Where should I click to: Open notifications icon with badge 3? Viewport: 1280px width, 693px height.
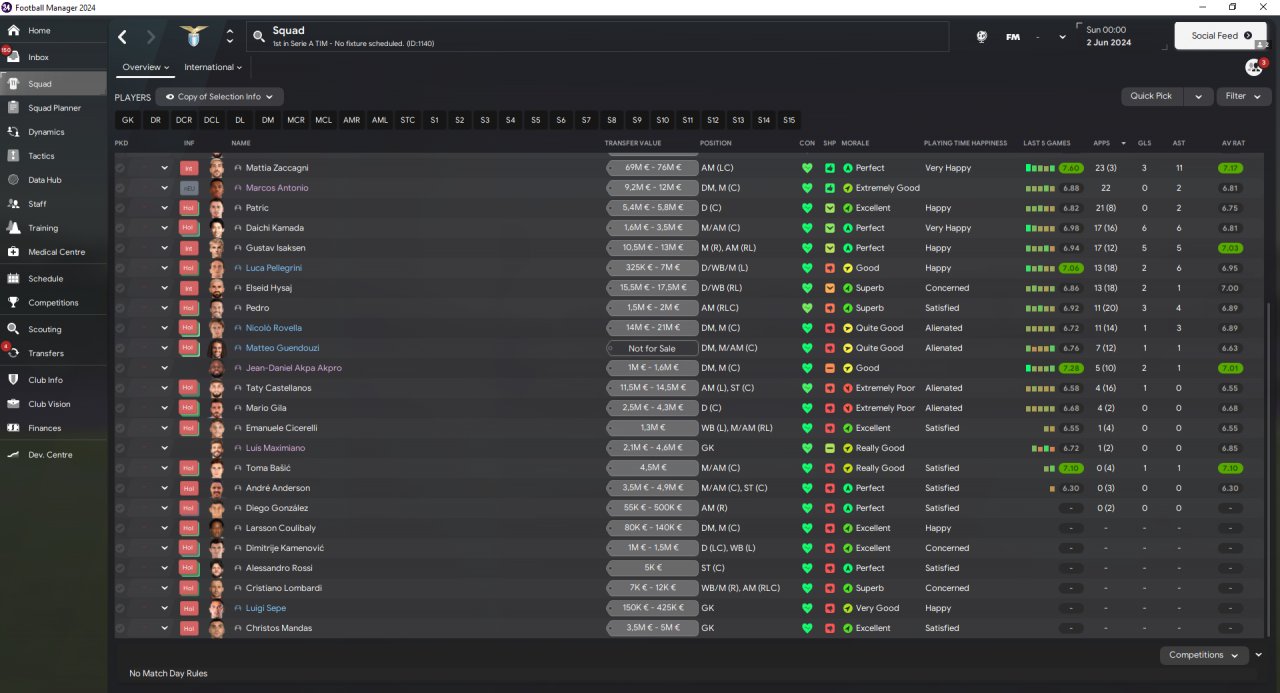[1253, 67]
